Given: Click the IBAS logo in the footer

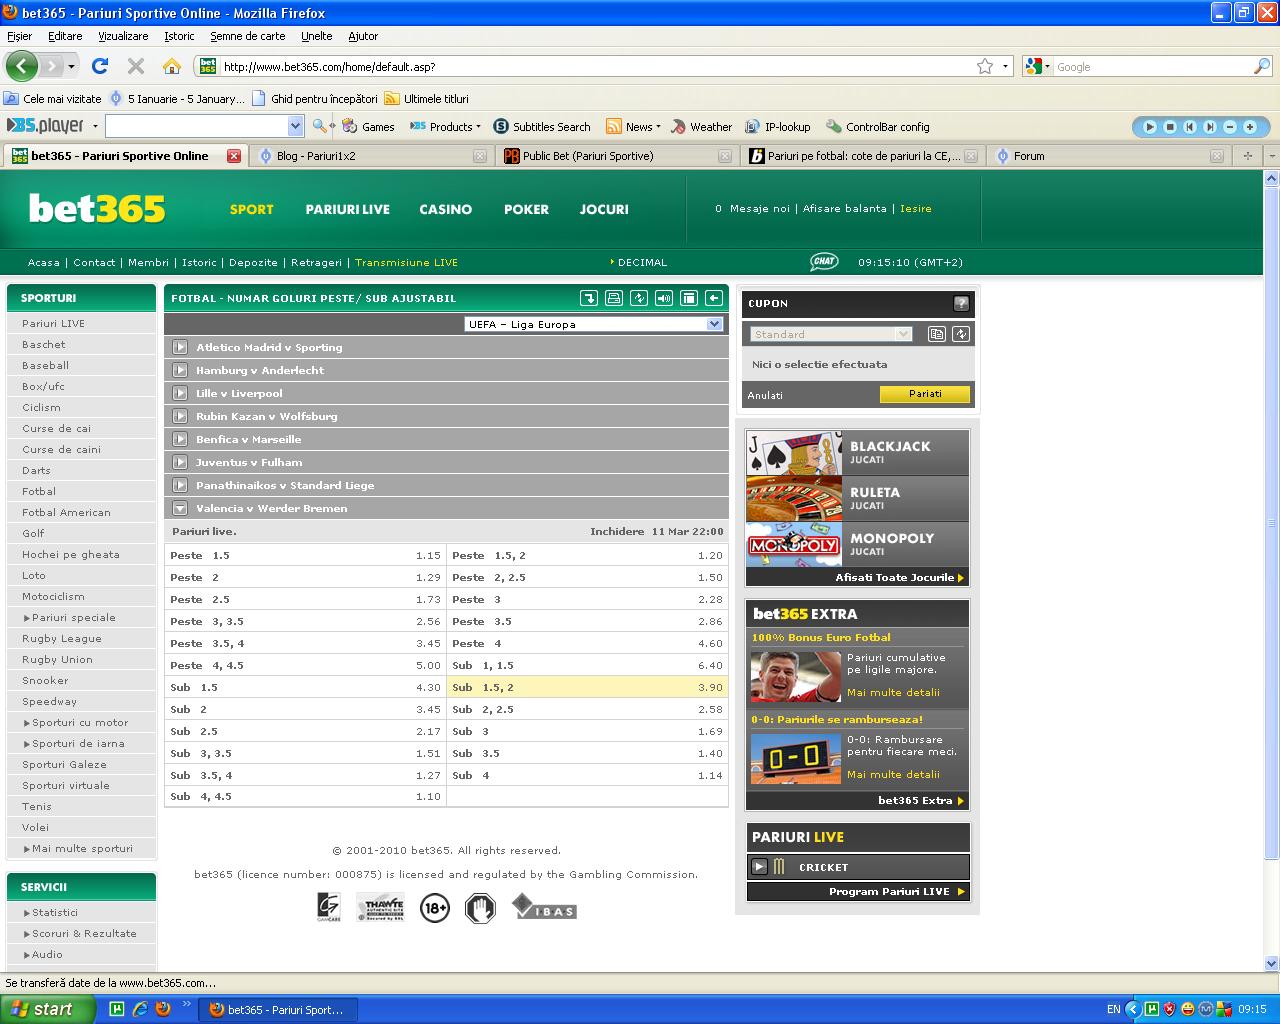Looking at the screenshot, I should [544, 906].
